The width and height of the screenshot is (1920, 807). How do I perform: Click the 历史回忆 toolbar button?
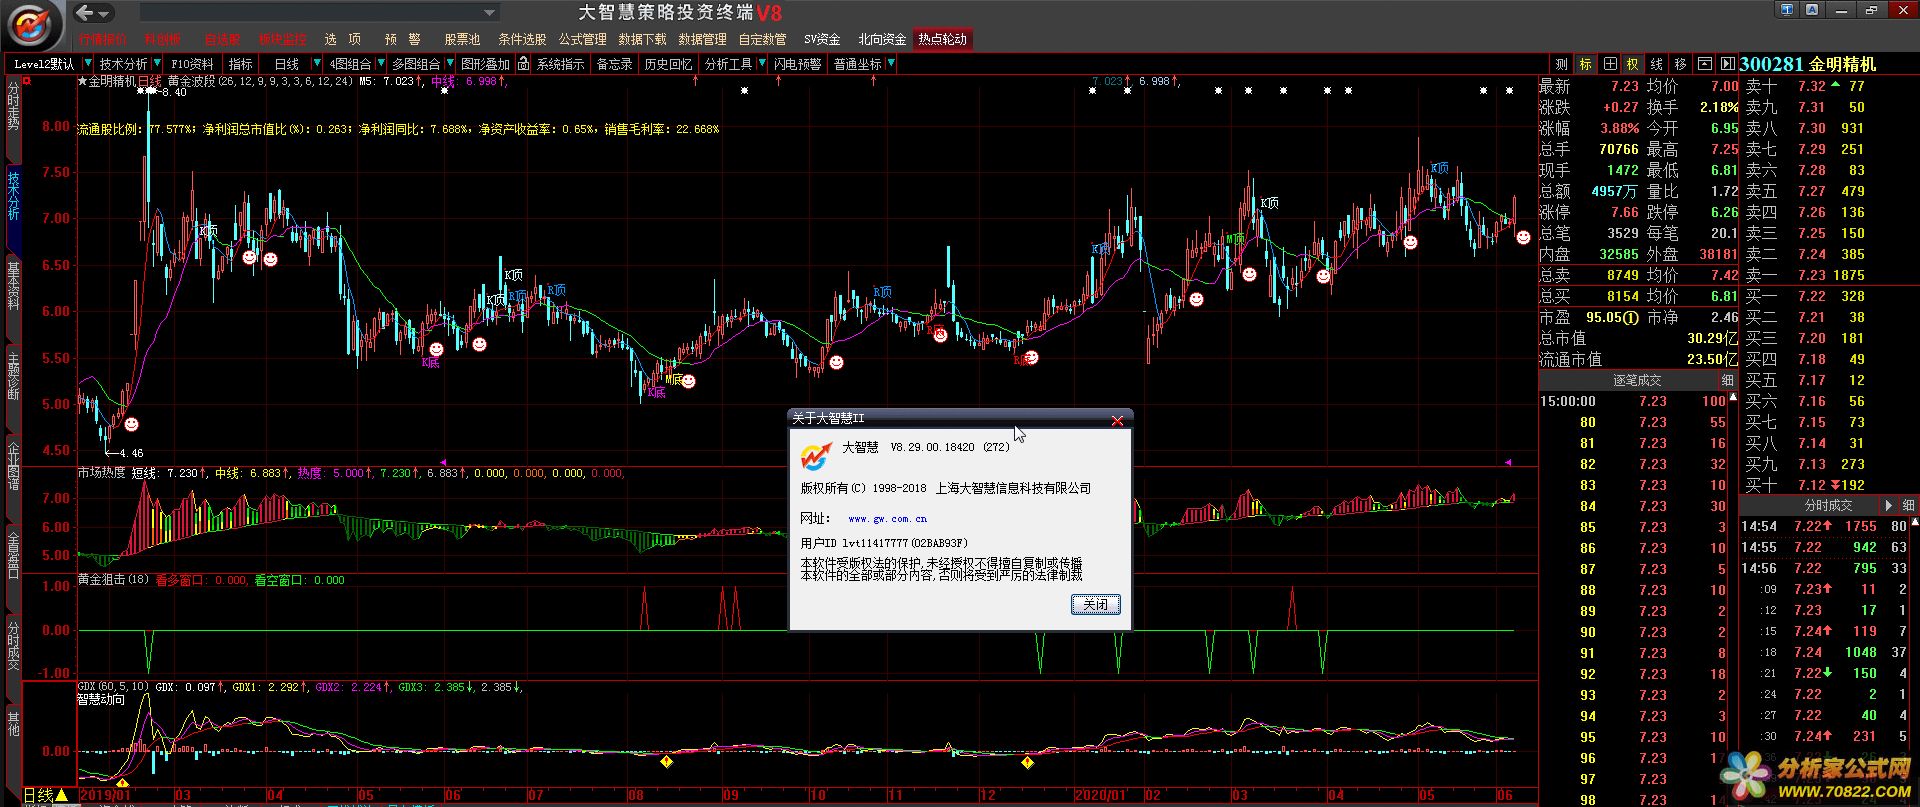[668, 64]
